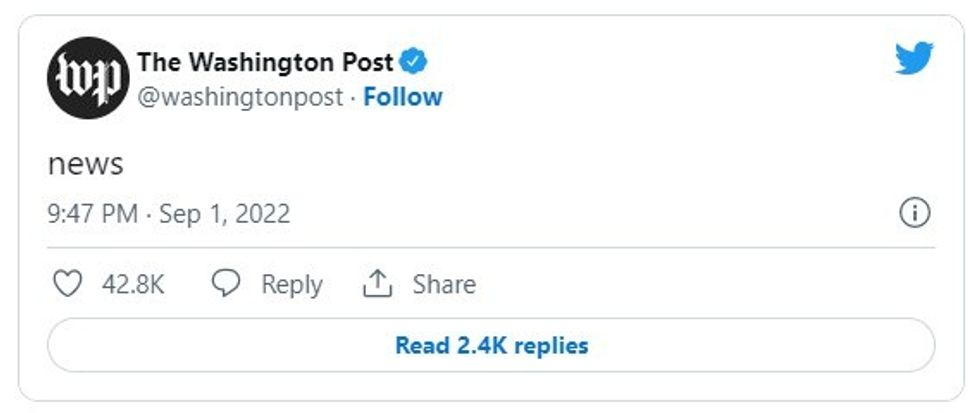
Task: Click the tweet text "news"
Action: click(x=85, y=164)
